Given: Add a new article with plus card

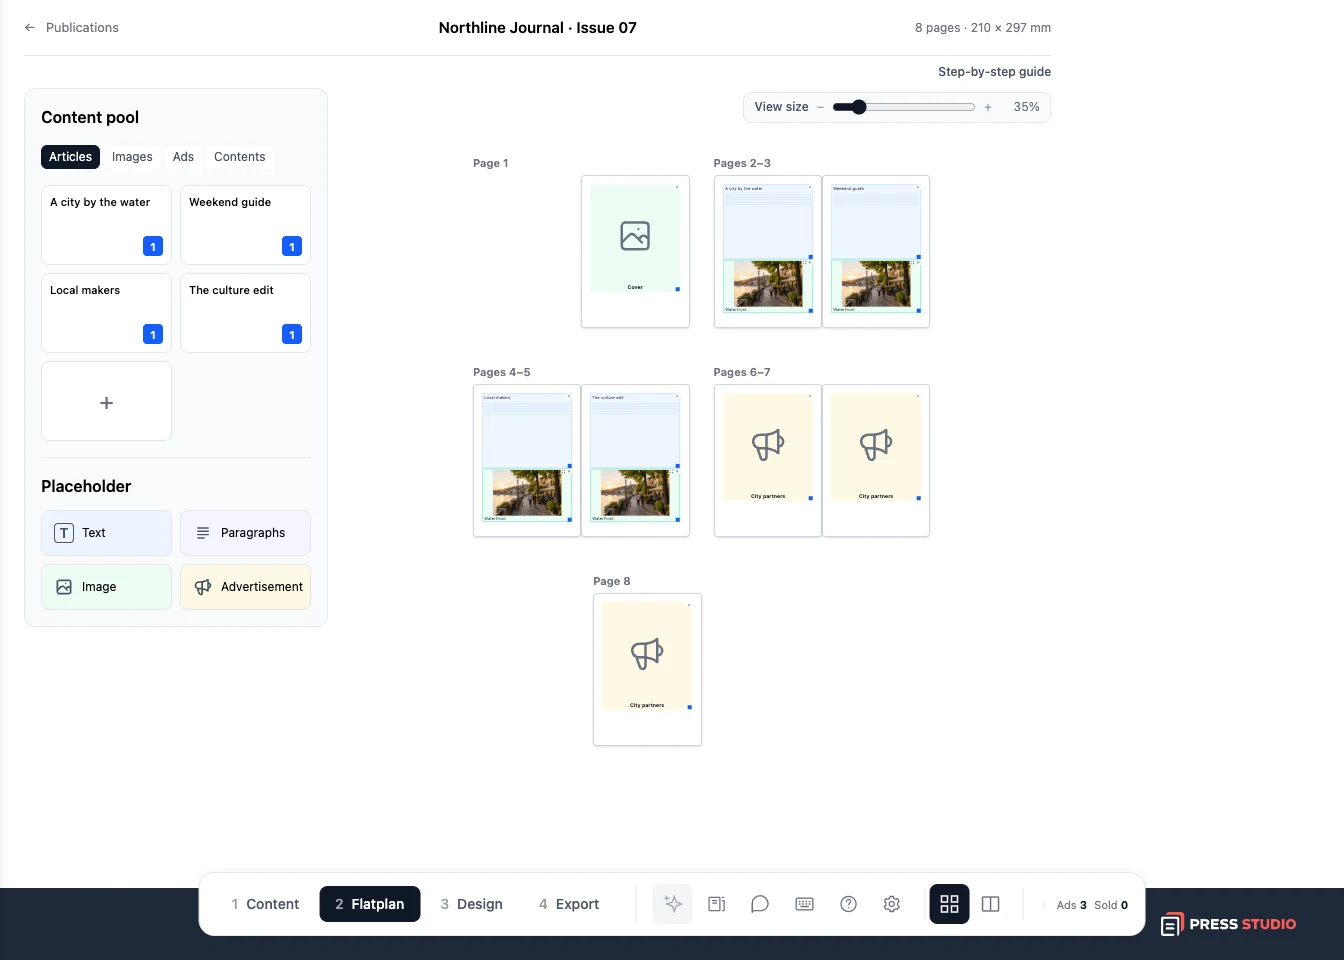Looking at the screenshot, I should pos(106,402).
